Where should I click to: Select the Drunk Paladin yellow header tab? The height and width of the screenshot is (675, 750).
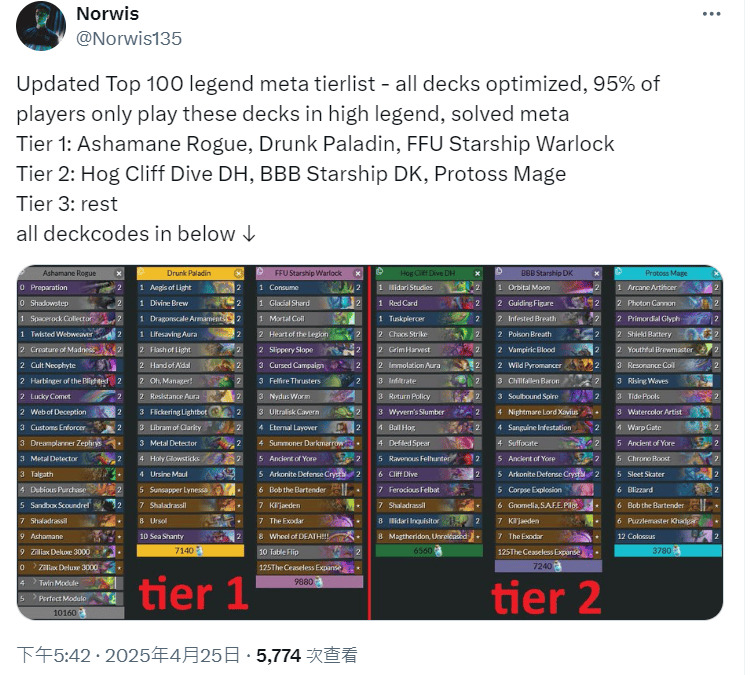pyautogui.click(x=190, y=273)
